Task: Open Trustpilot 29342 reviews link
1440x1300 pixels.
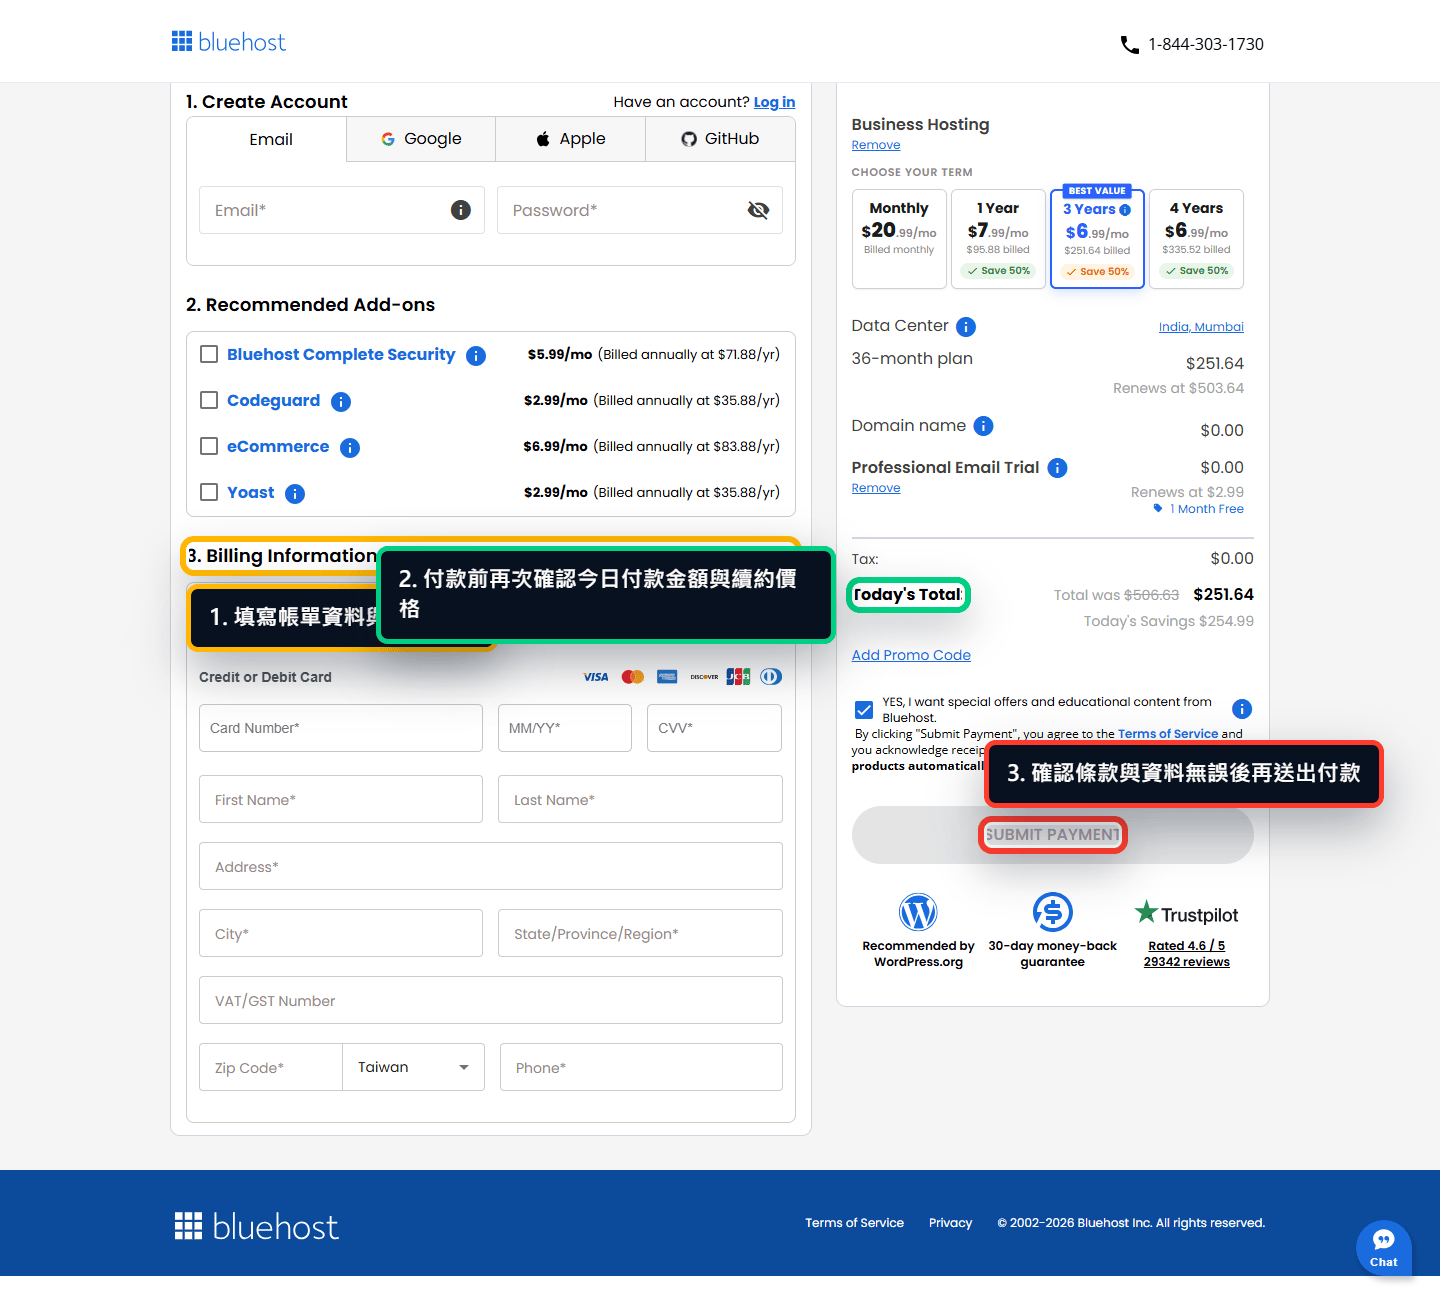Action: click(x=1187, y=962)
